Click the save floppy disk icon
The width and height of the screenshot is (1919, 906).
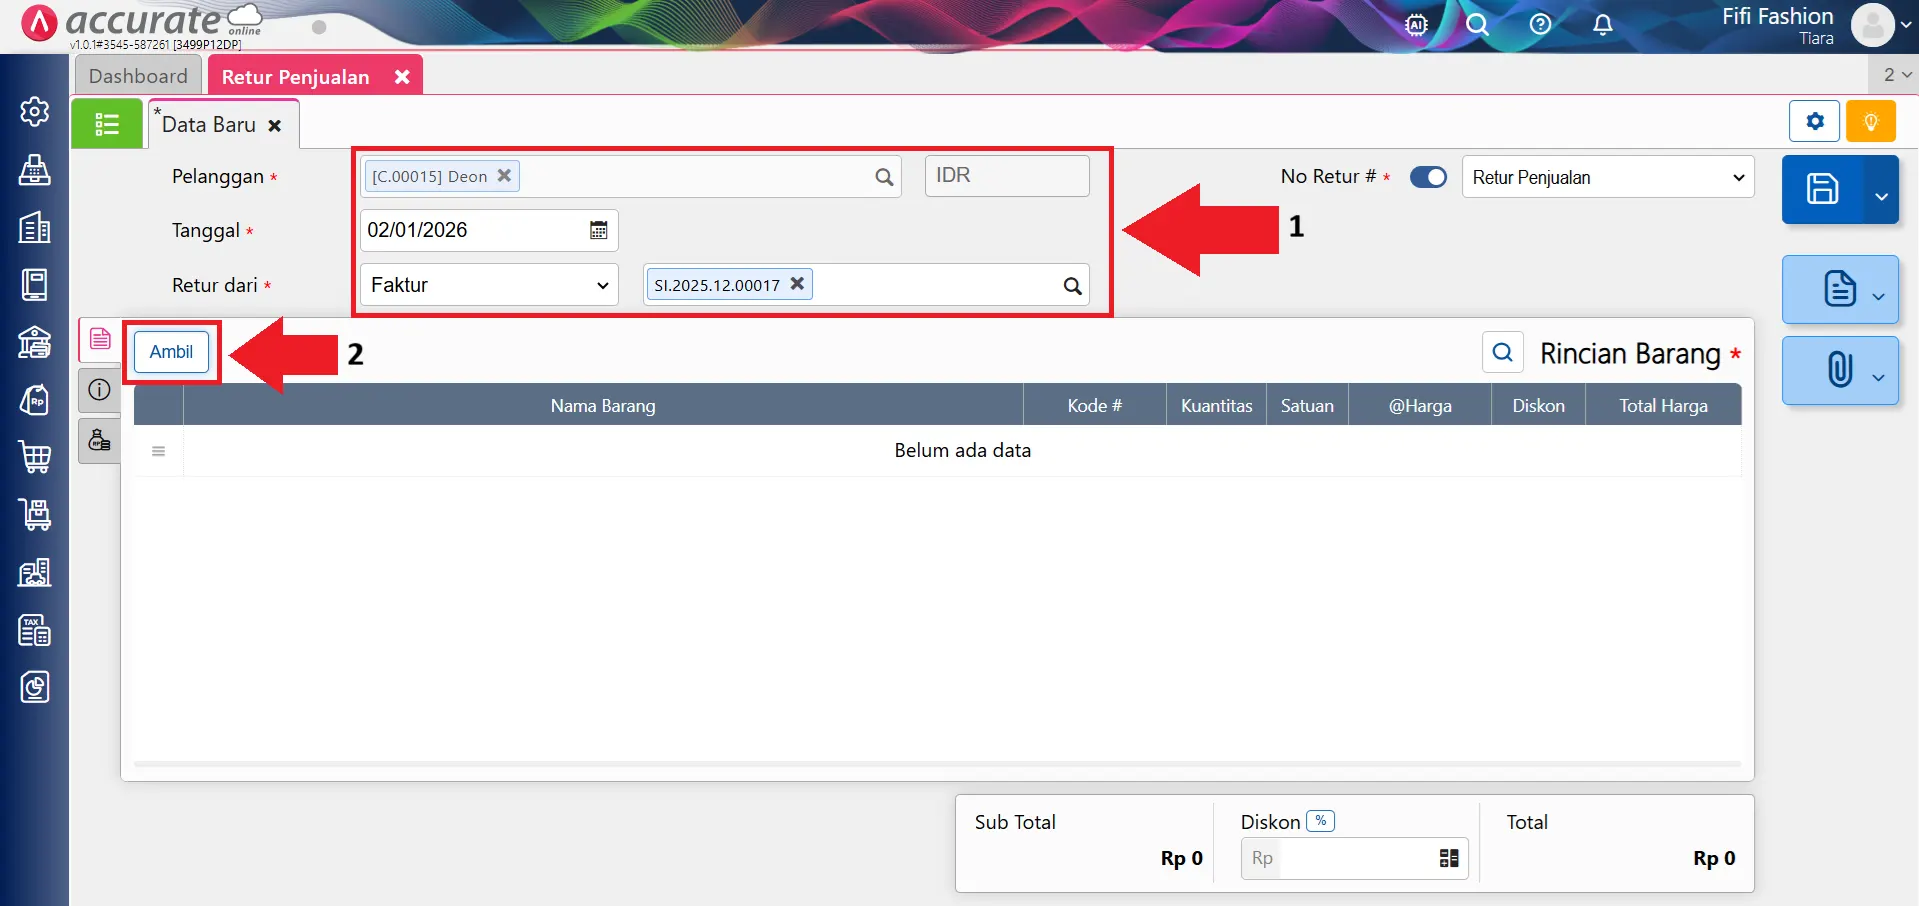coord(1822,189)
